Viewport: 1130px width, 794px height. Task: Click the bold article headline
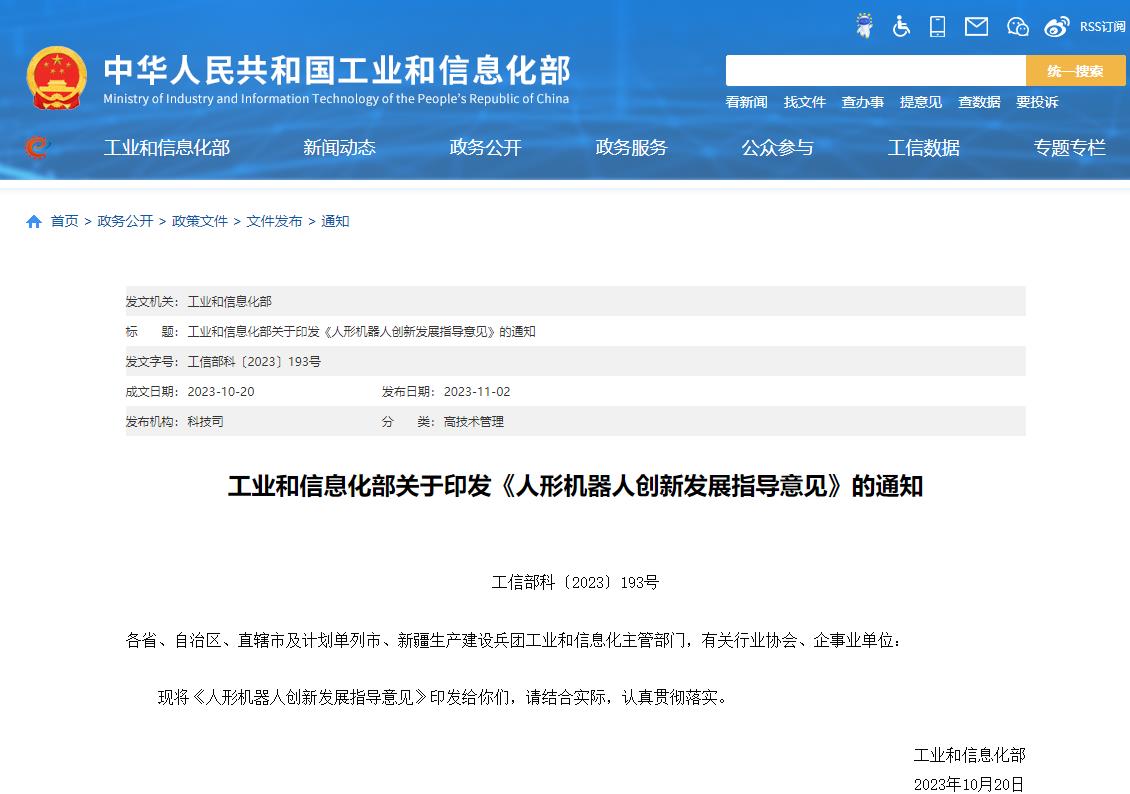click(575, 486)
